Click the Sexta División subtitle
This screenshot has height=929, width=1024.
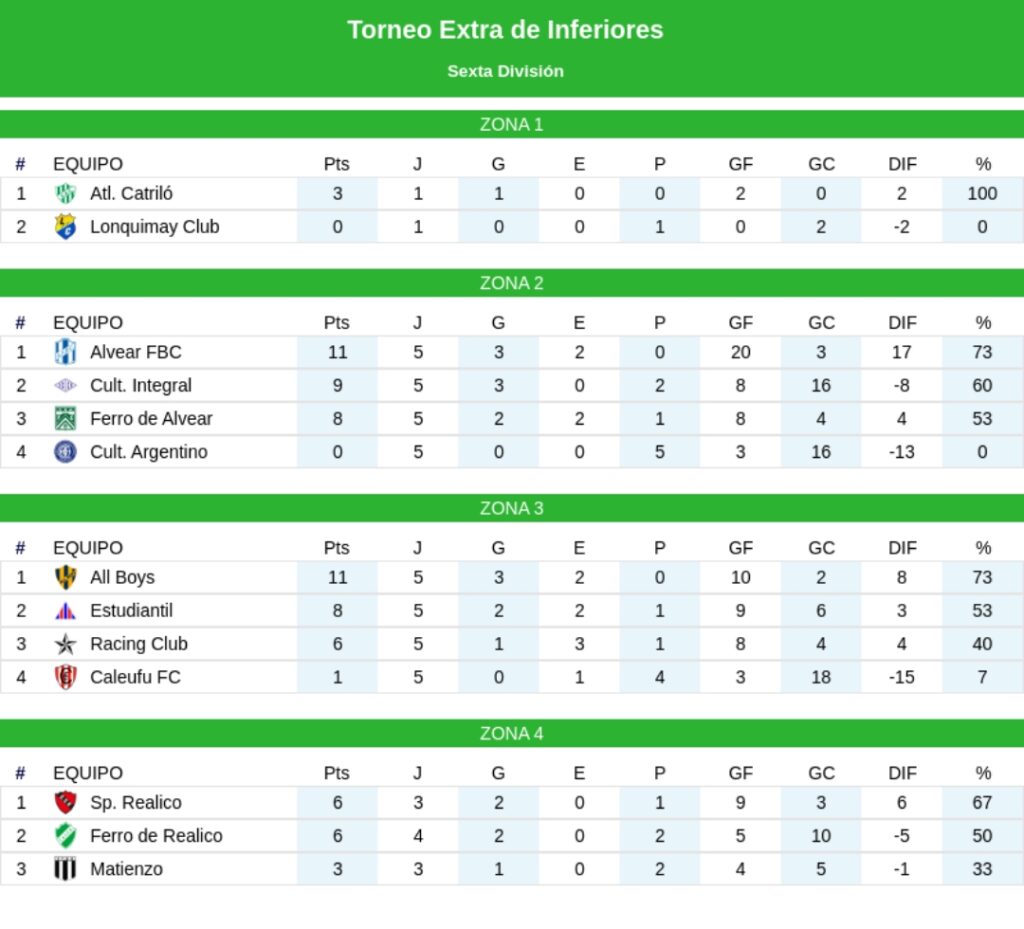(505, 71)
